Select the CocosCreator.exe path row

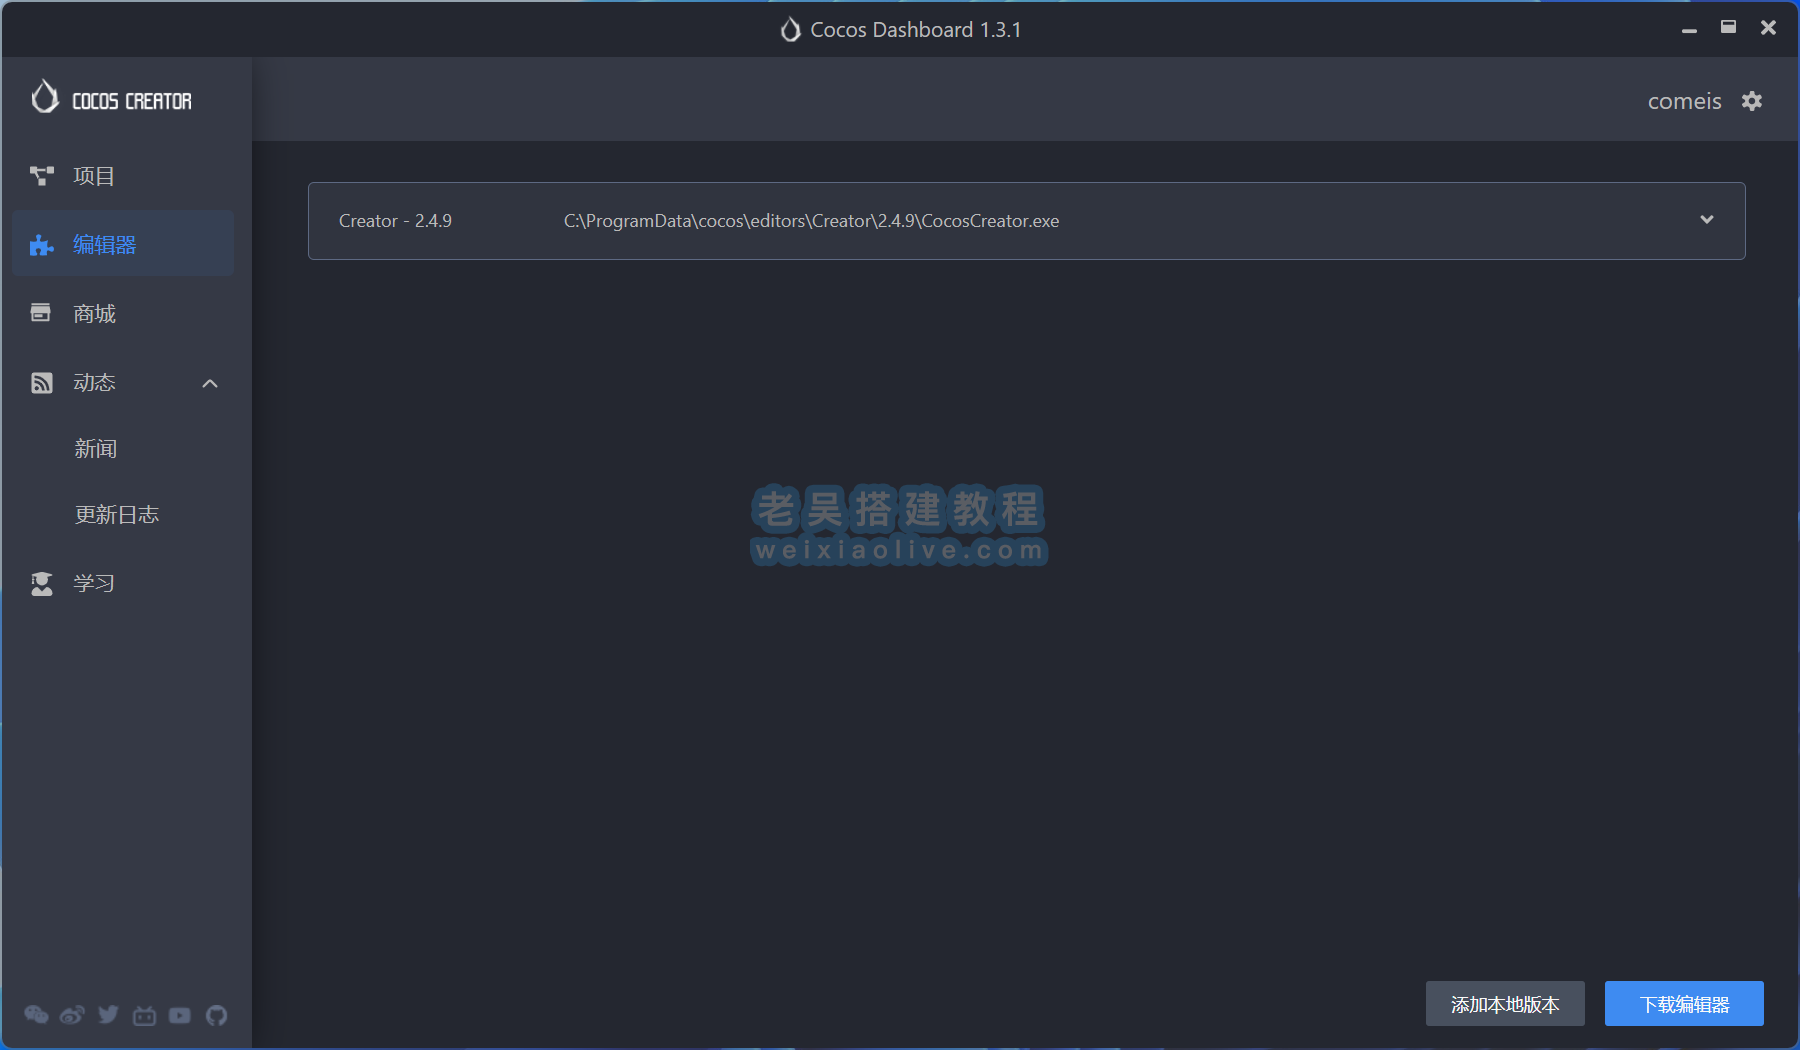tap(811, 221)
